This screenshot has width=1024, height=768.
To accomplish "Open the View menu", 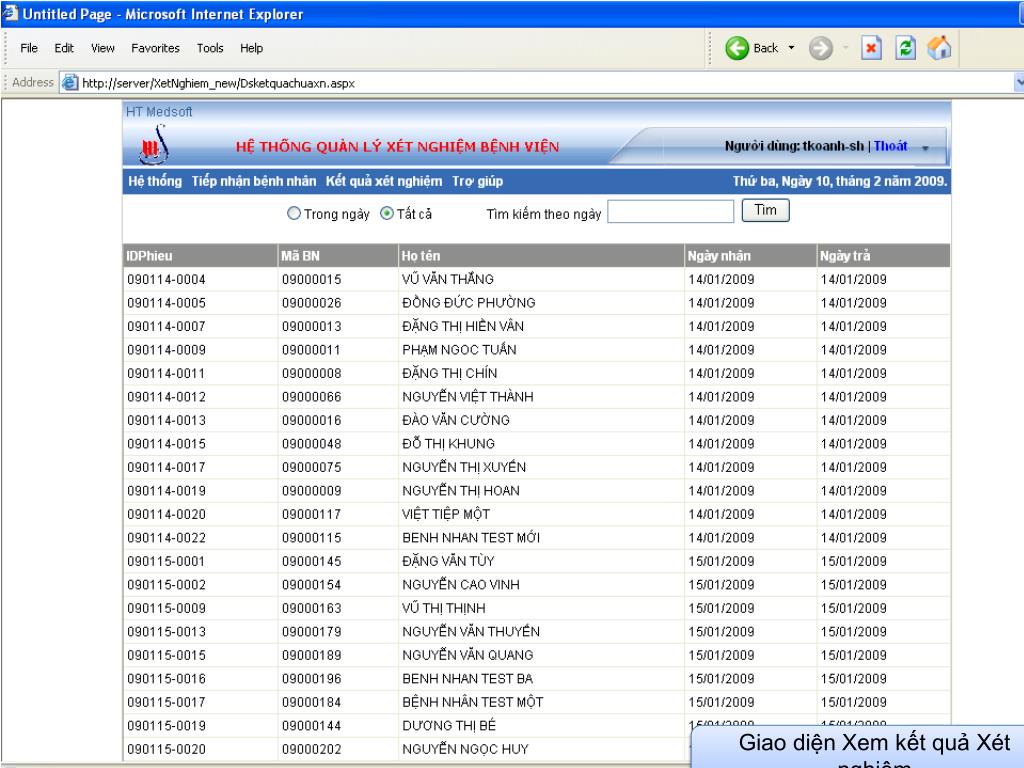I will pyautogui.click(x=103, y=48).
